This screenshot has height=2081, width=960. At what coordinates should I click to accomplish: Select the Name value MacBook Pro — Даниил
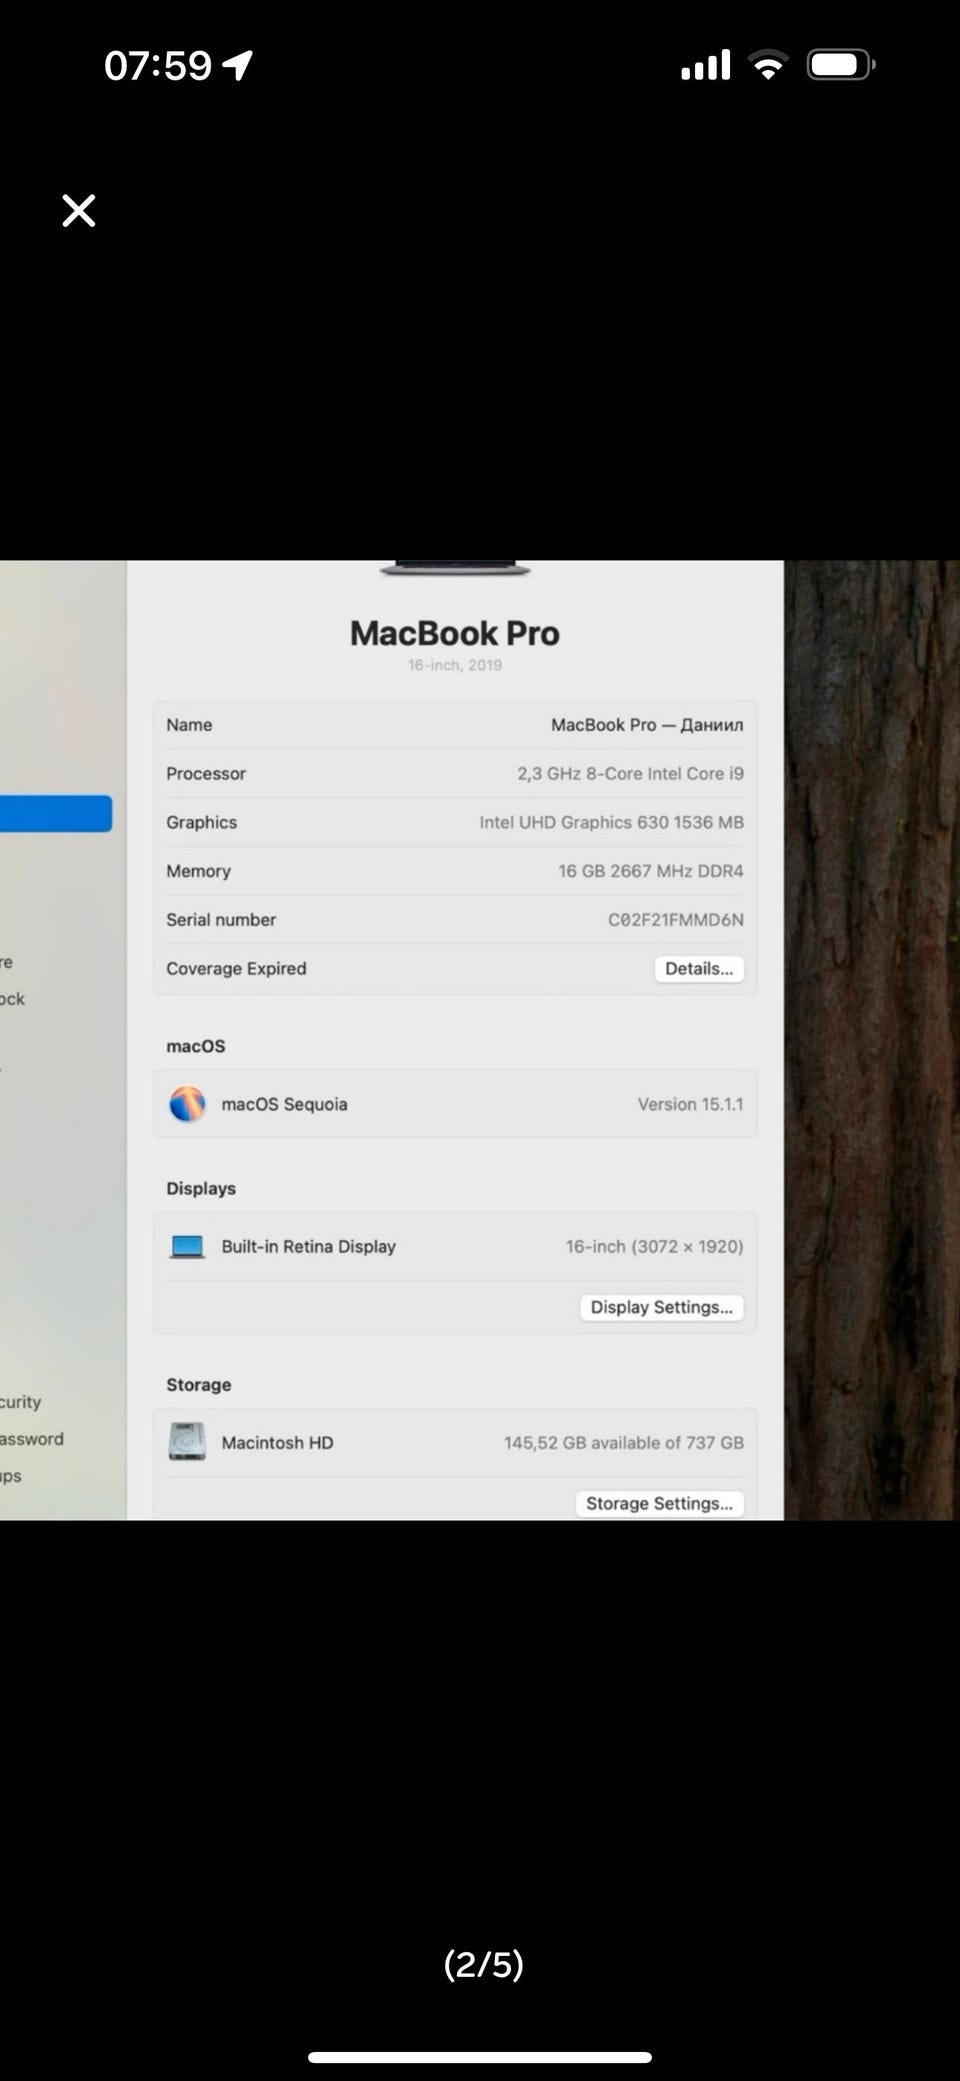pos(647,725)
